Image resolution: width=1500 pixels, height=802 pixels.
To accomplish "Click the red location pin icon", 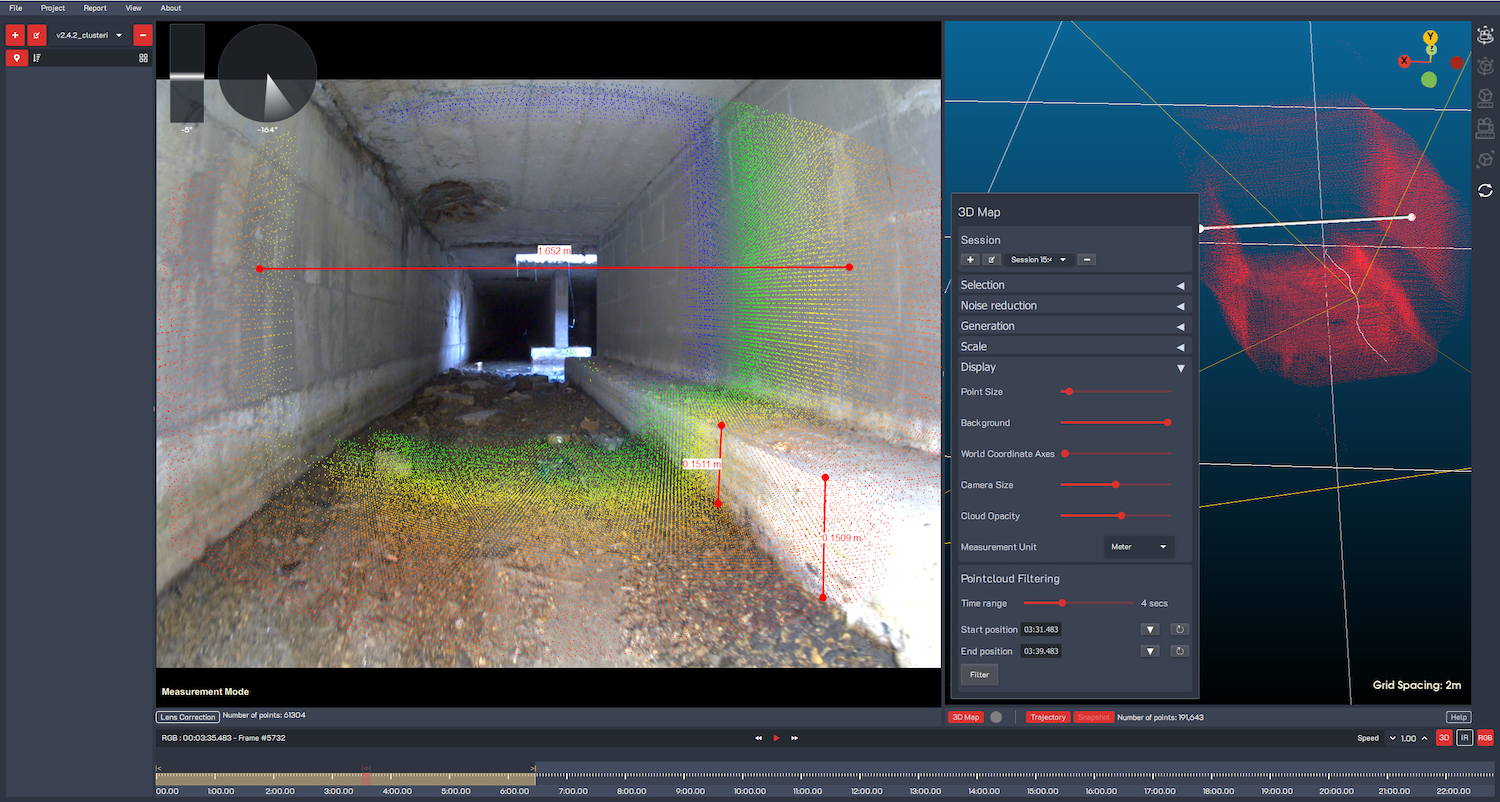I will (16, 58).
